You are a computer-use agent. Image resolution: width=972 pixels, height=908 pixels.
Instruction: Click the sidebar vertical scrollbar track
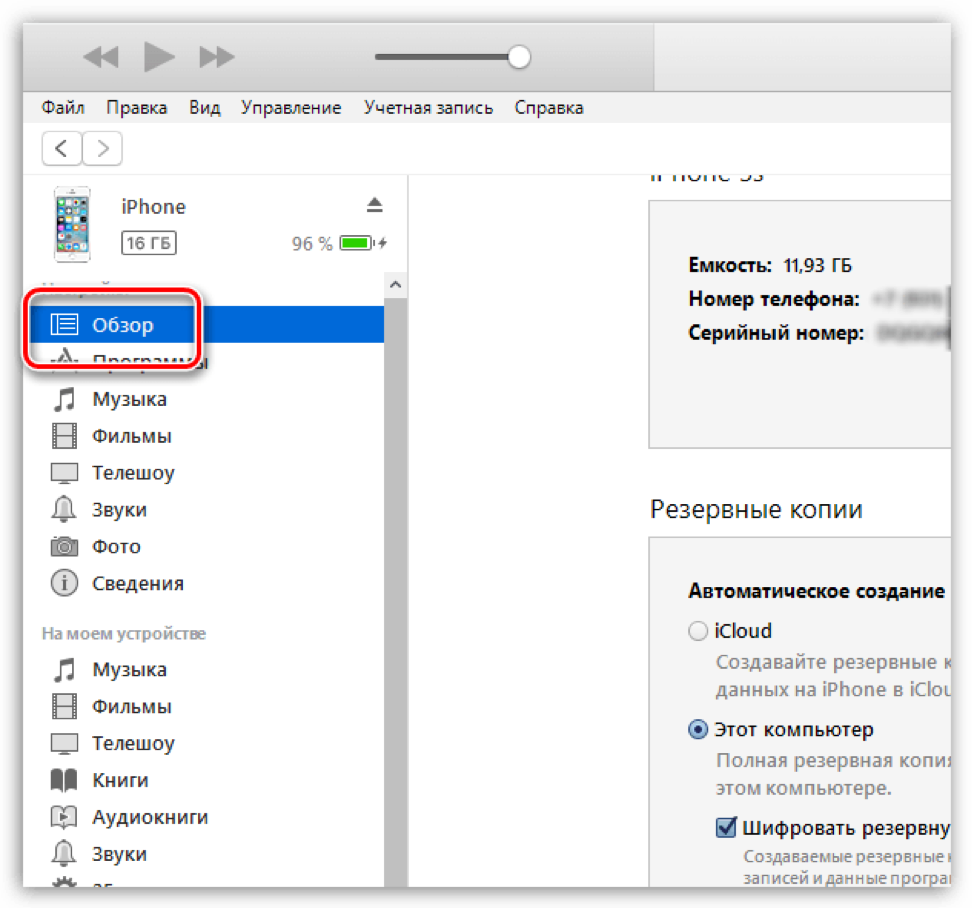click(395, 592)
